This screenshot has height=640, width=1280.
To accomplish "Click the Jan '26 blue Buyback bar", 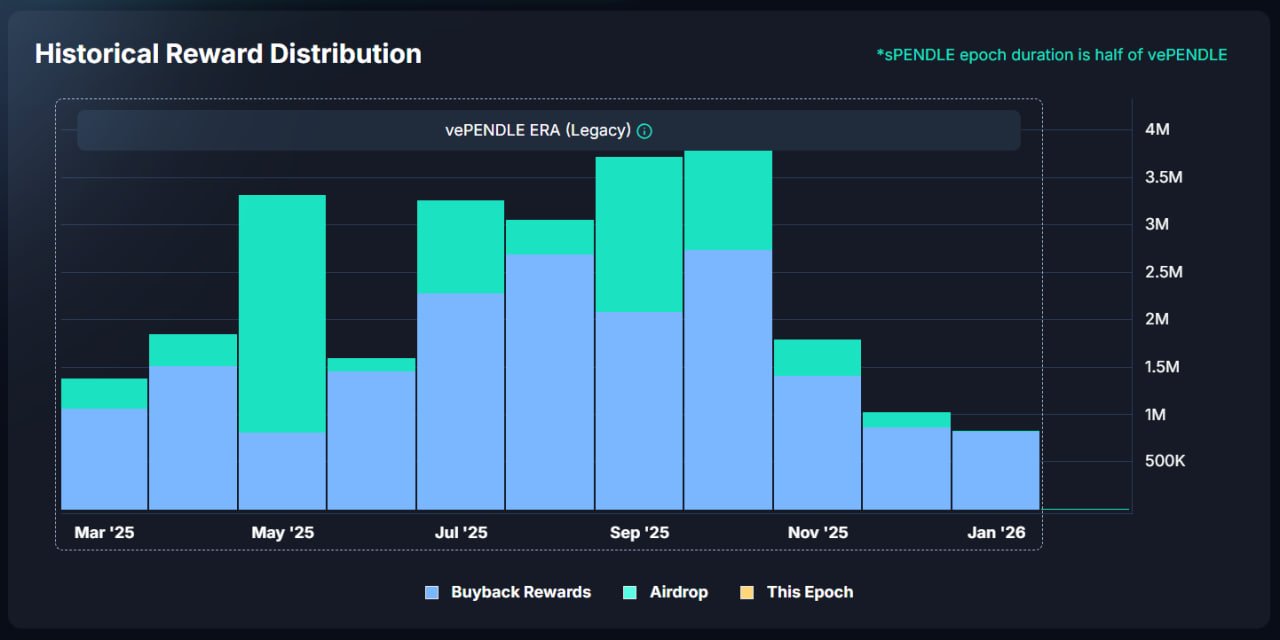I will (995, 470).
